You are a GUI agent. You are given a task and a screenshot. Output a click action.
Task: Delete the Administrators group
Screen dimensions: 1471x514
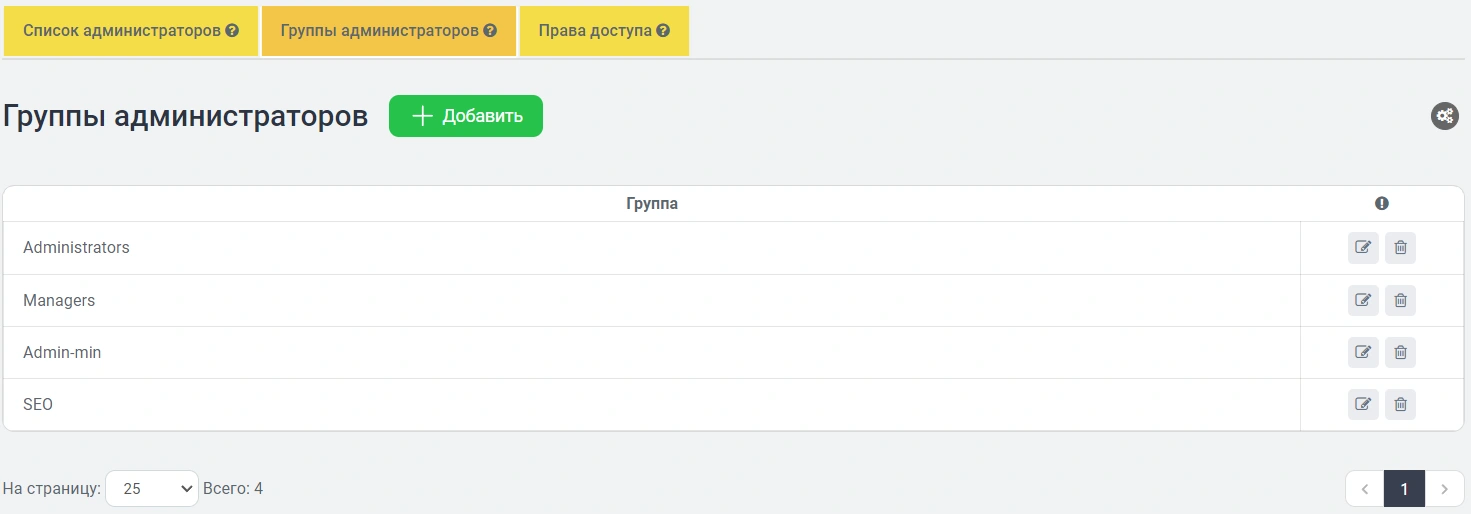(x=1400, y=248)
